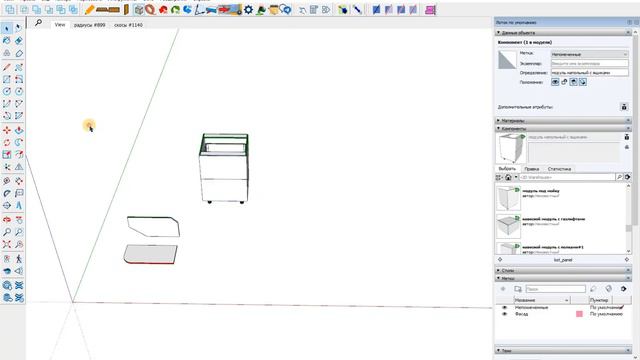
Task: Toggle the receive shadows icon in entity info
Action: pos(573,82)
